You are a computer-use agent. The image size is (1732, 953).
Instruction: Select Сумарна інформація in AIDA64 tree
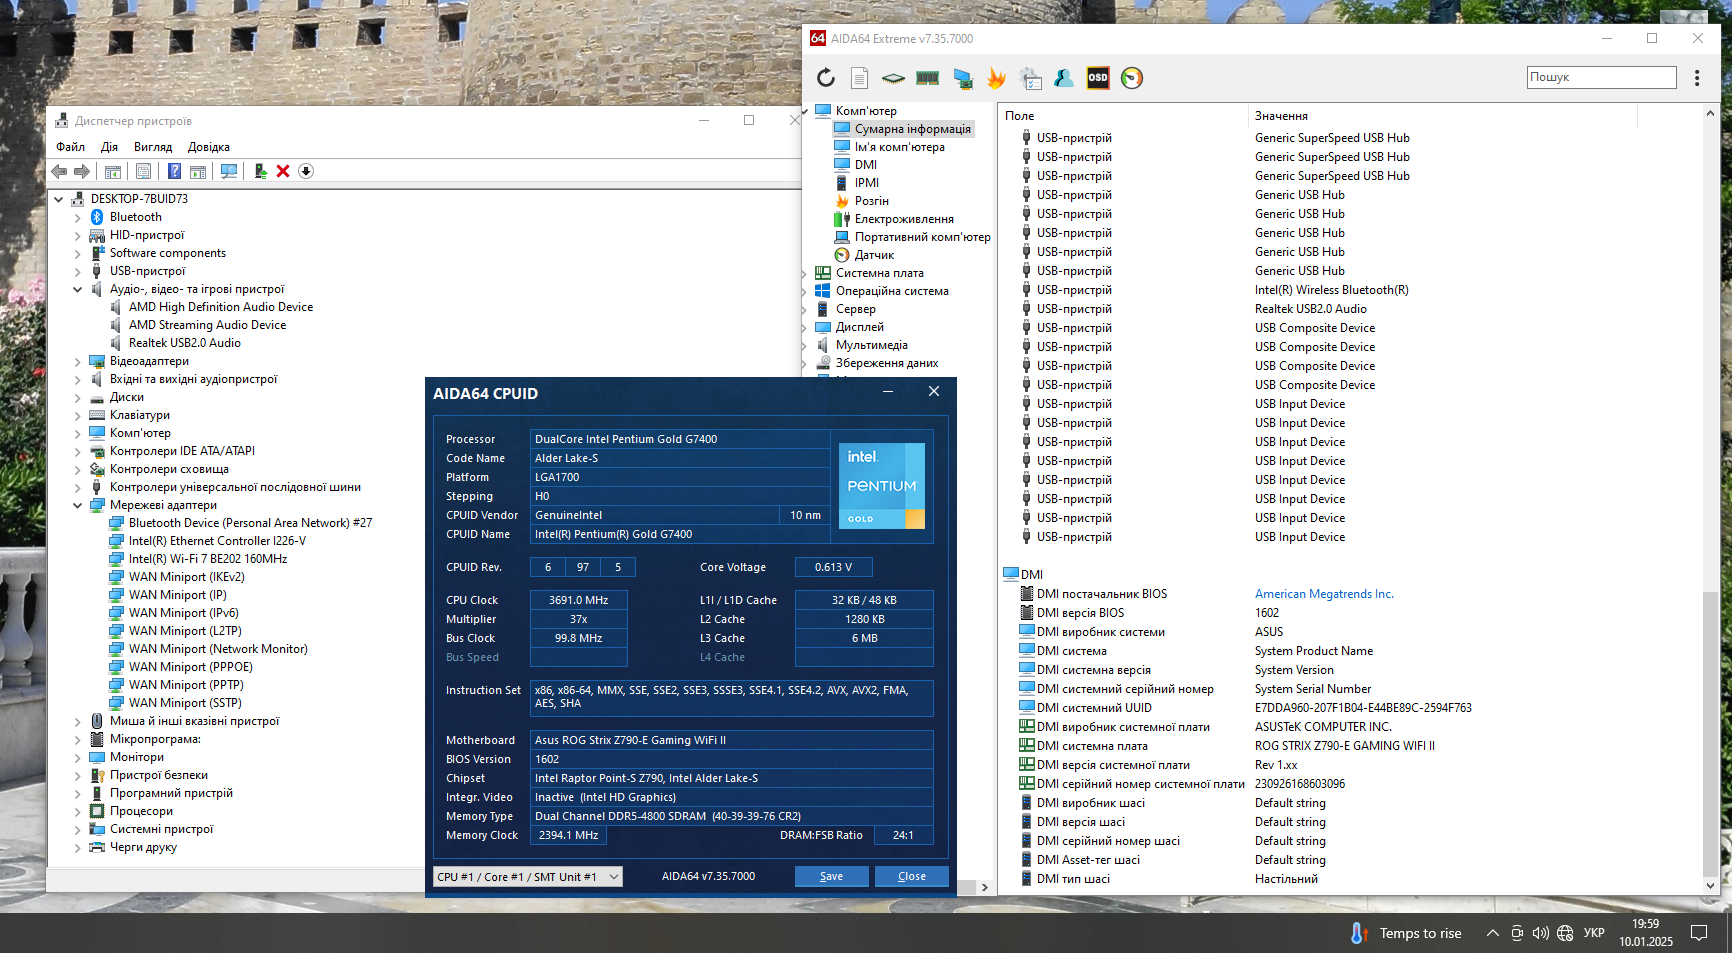912,129
